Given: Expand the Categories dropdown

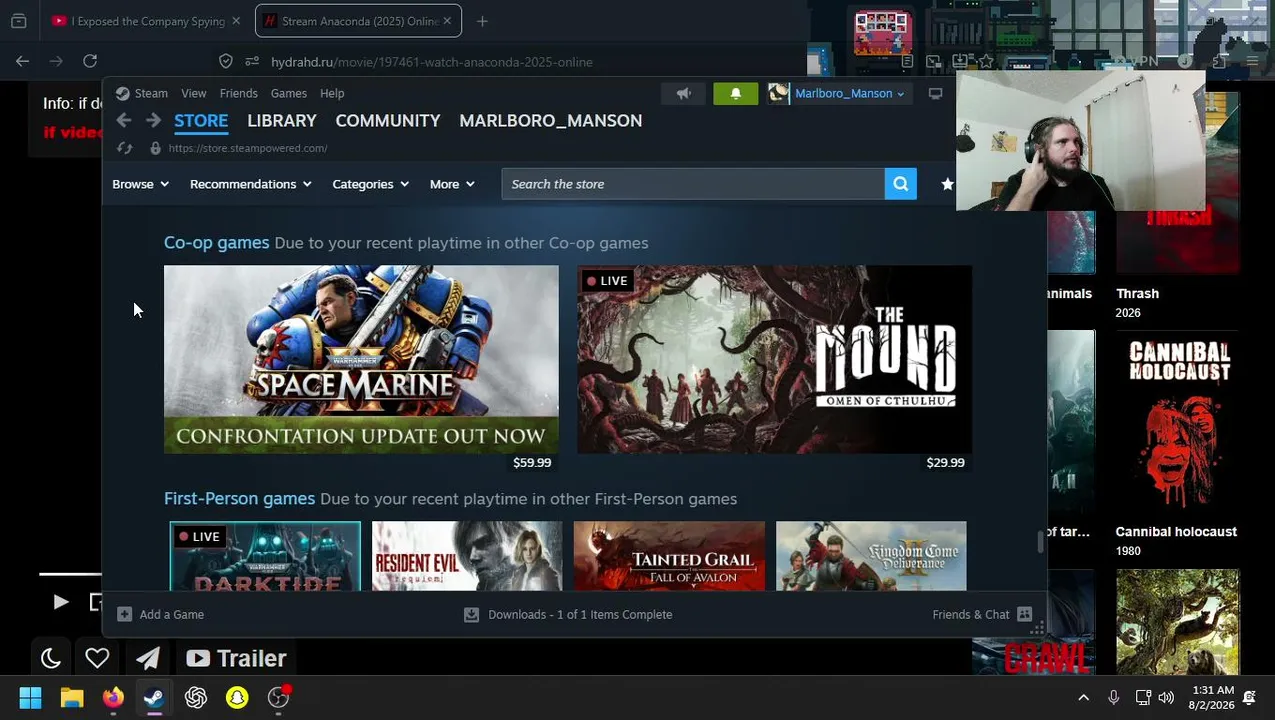Looking at the screenshot, I should [x=371, y=184].
